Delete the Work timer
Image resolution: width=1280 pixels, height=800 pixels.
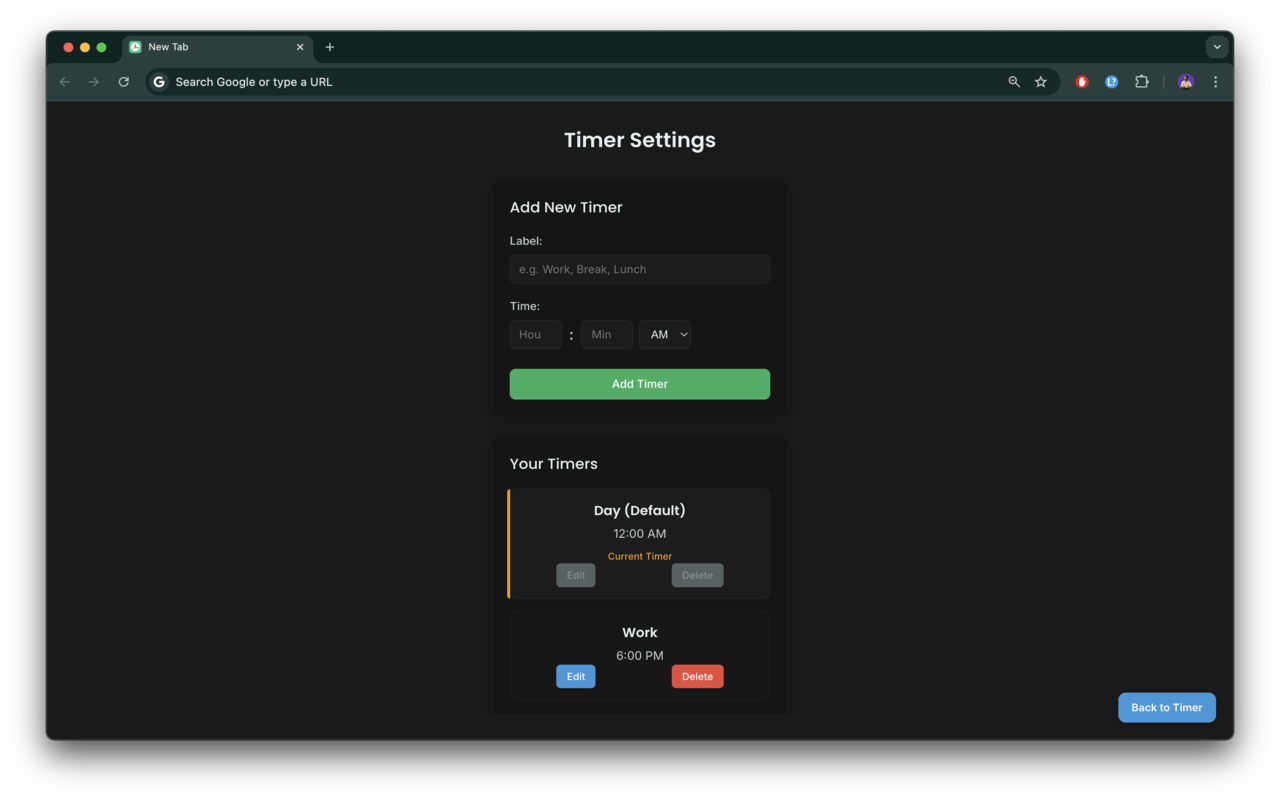point(697,676)
